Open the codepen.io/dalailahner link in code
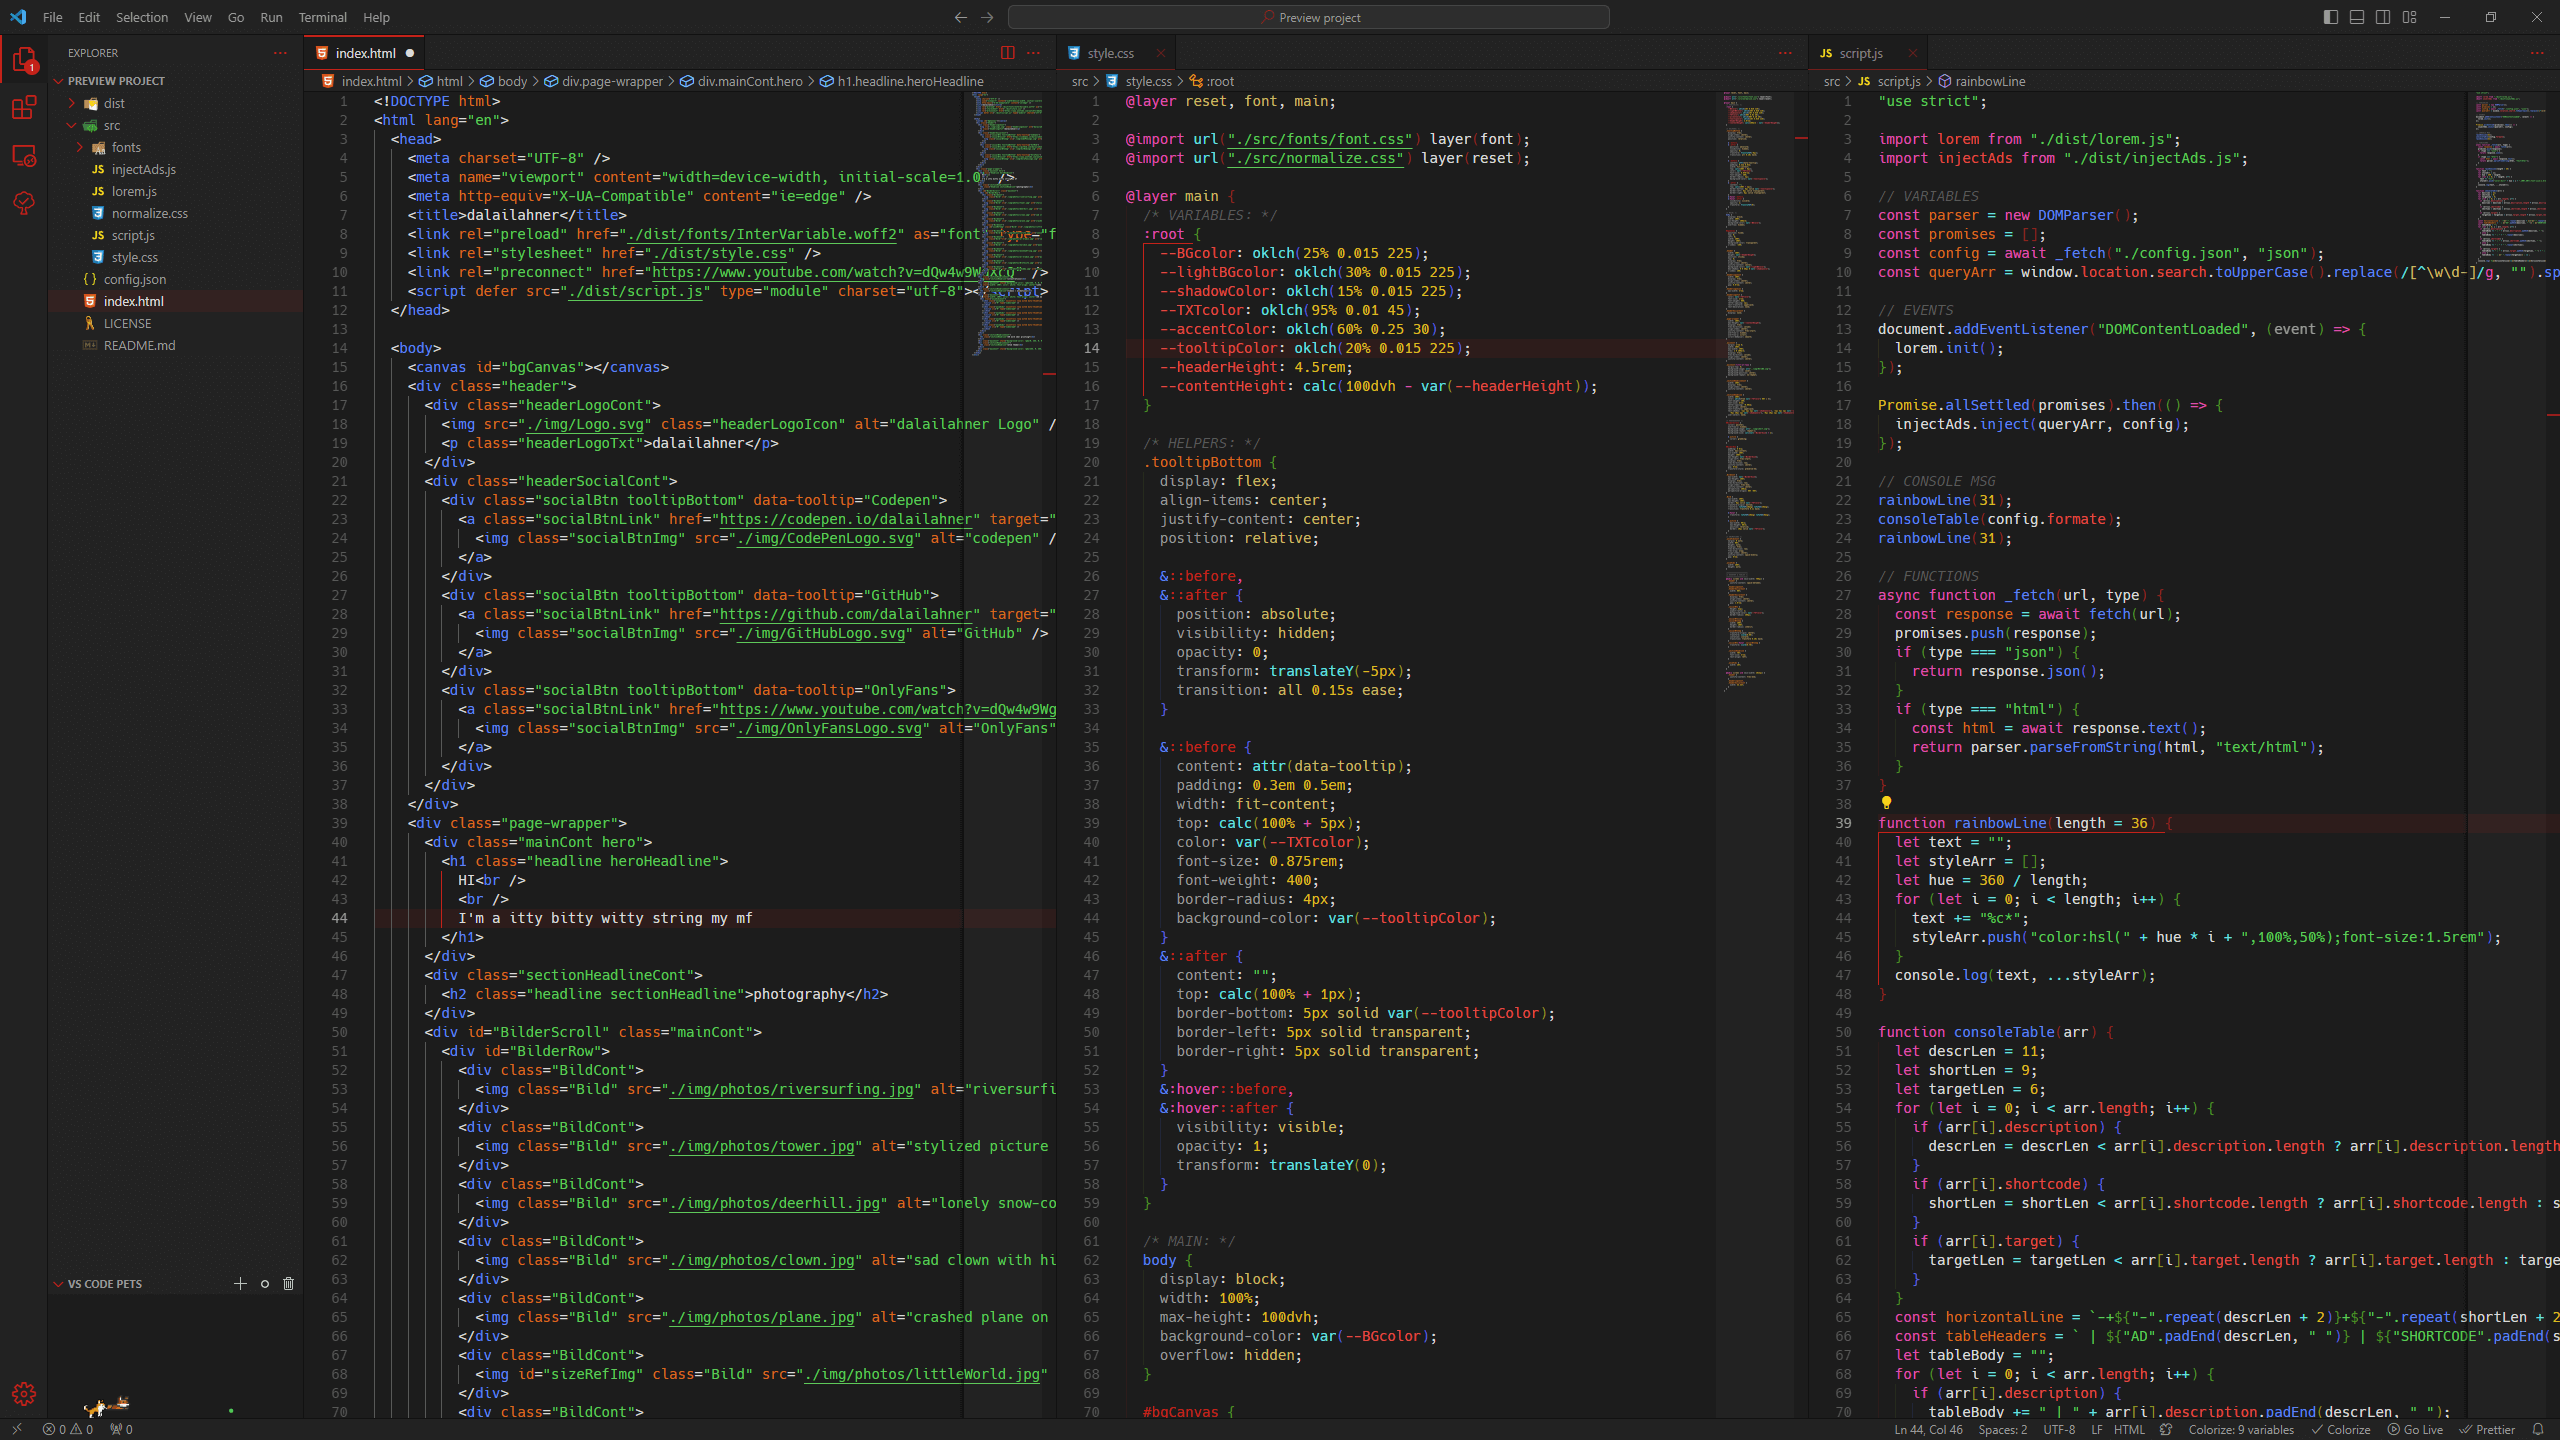Viewport: 2560px width, 1440px height. (x=845, y=519)
